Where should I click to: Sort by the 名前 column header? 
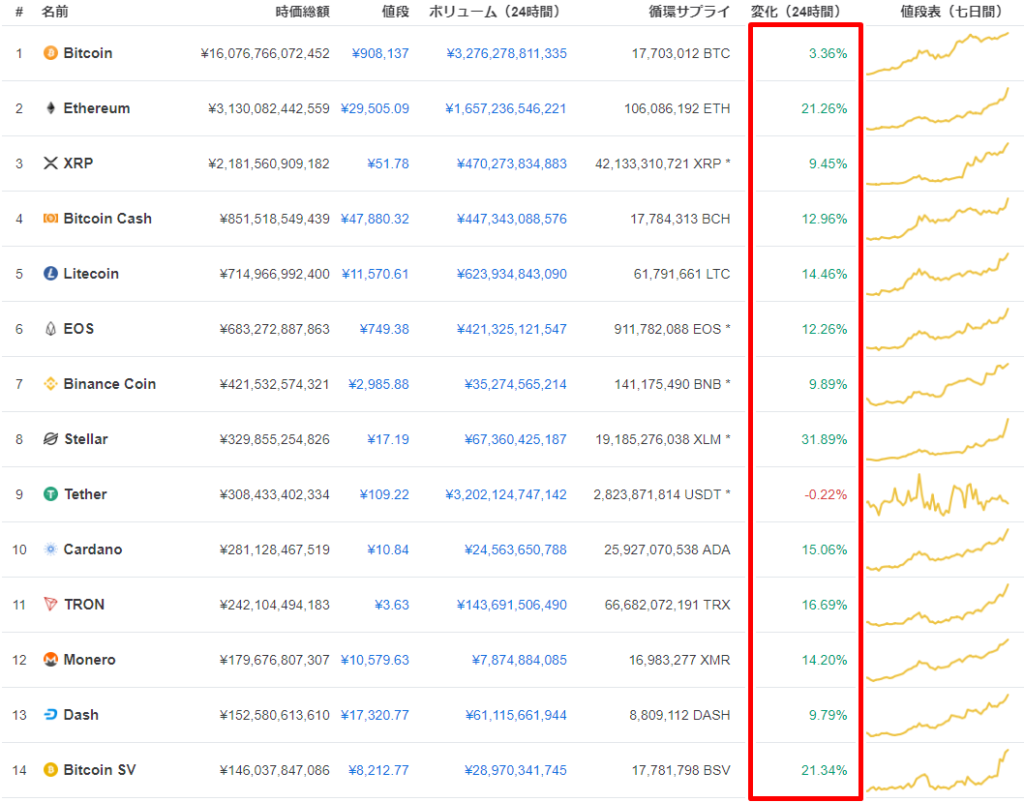(x=55, y=12)
